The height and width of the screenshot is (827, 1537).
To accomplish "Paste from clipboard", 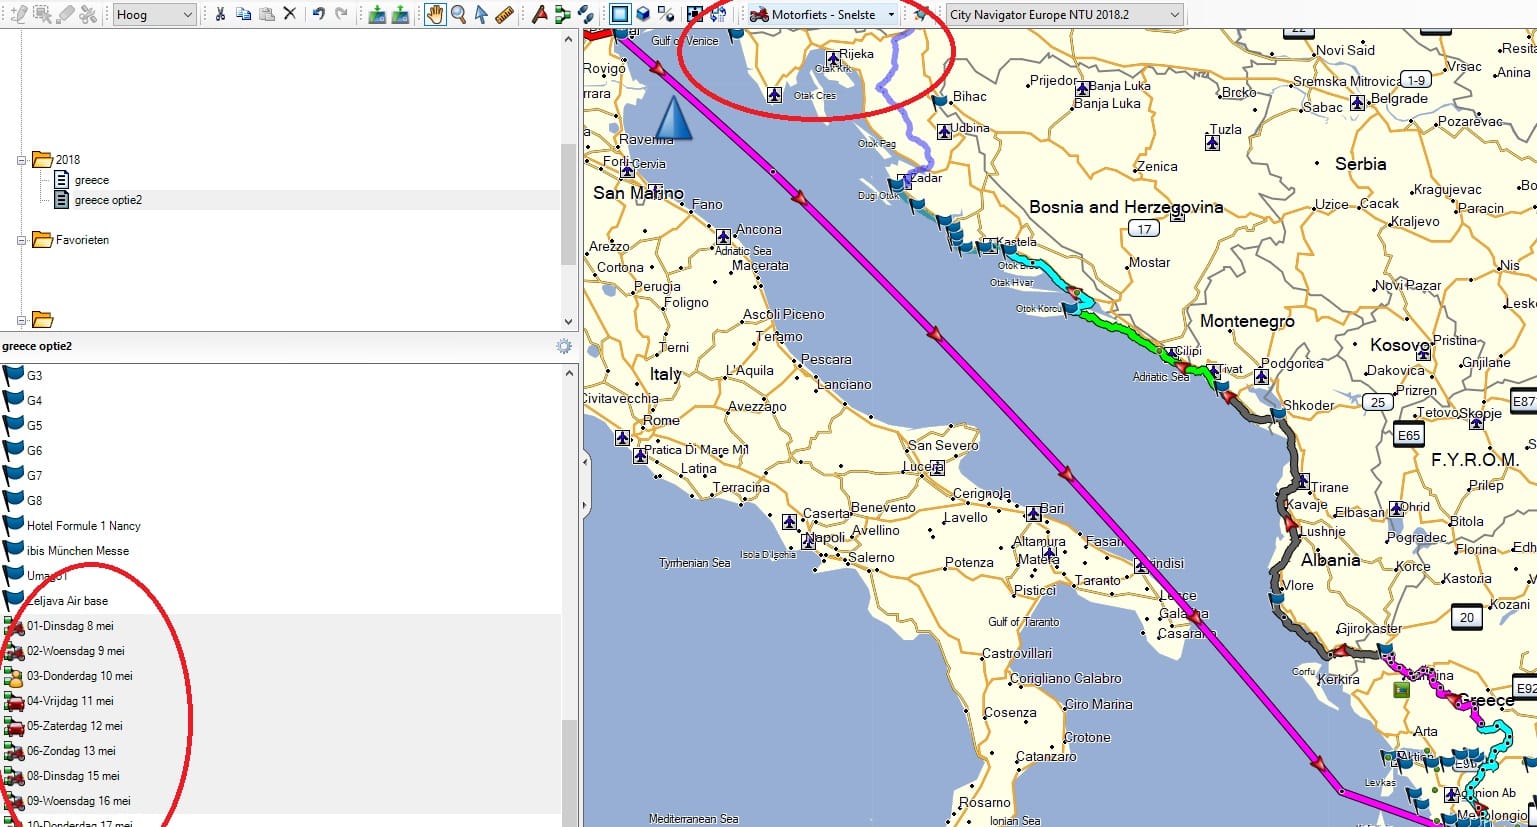I will coord(267,14).
